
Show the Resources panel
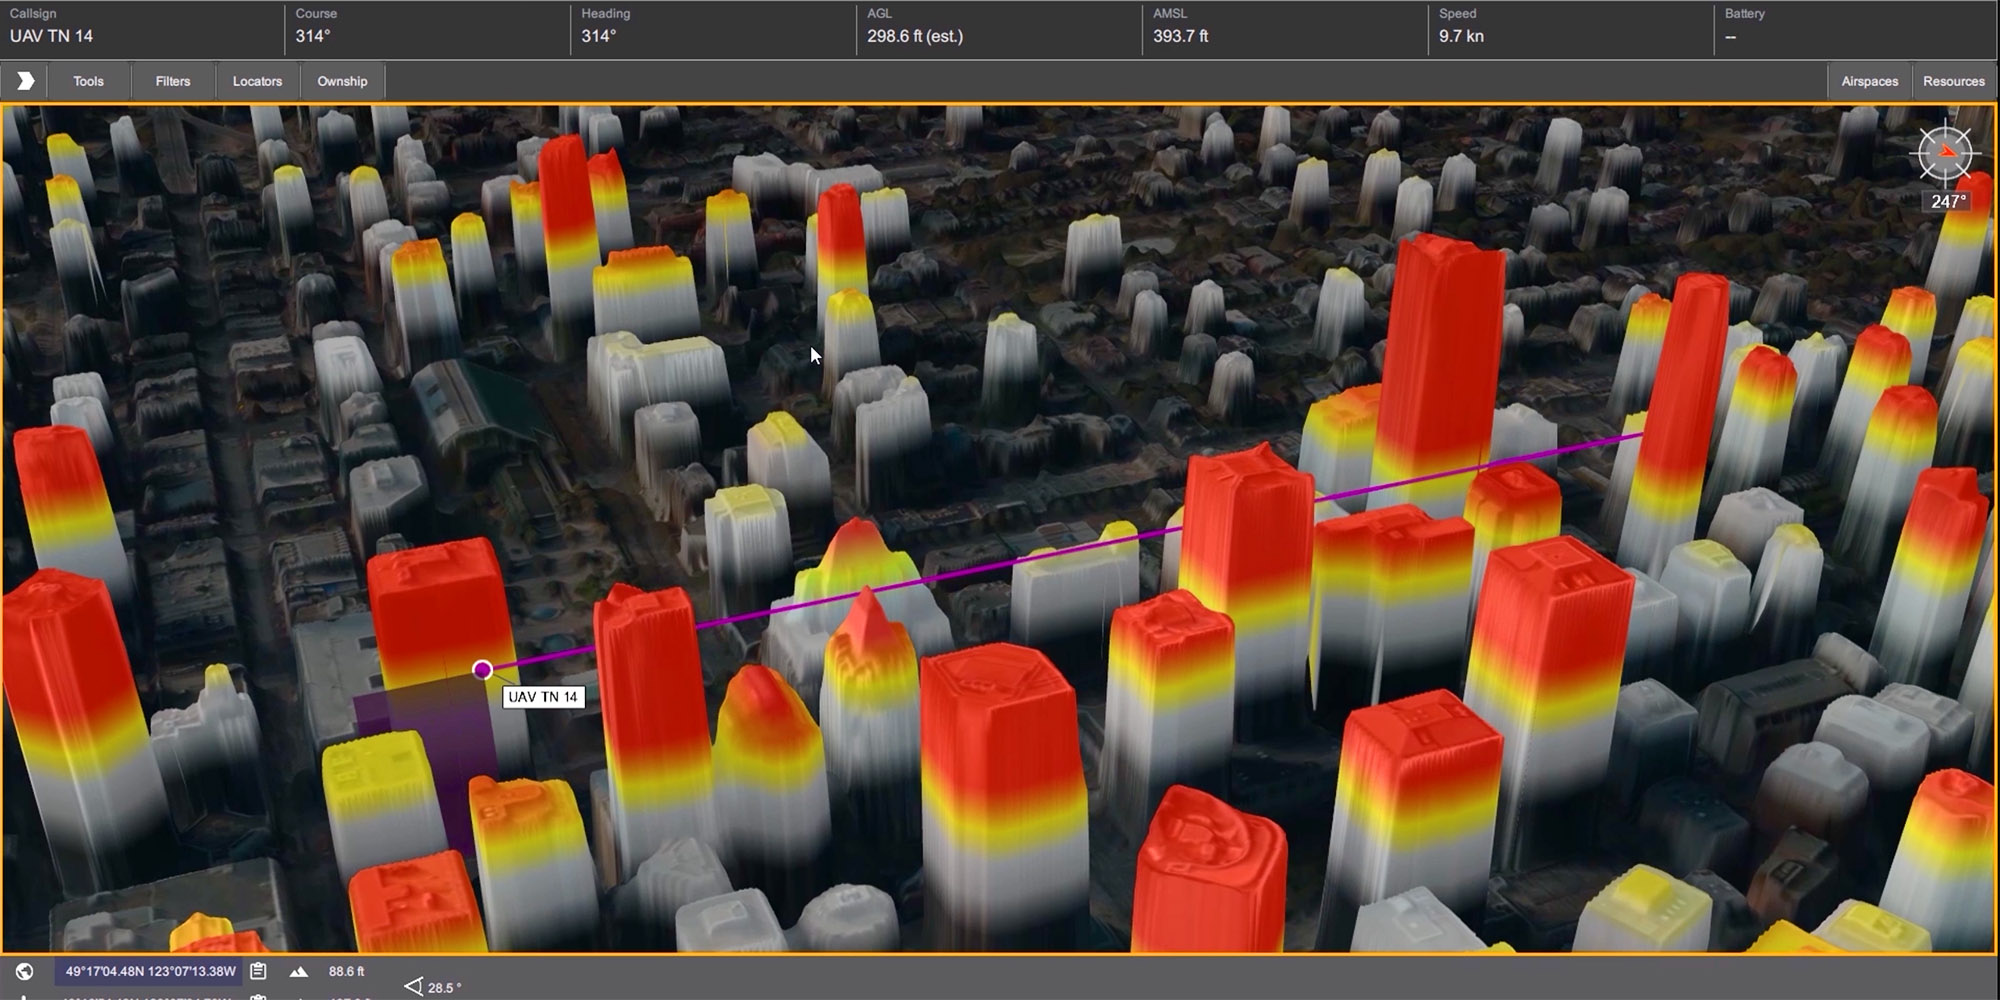(x=1953, y=81)
